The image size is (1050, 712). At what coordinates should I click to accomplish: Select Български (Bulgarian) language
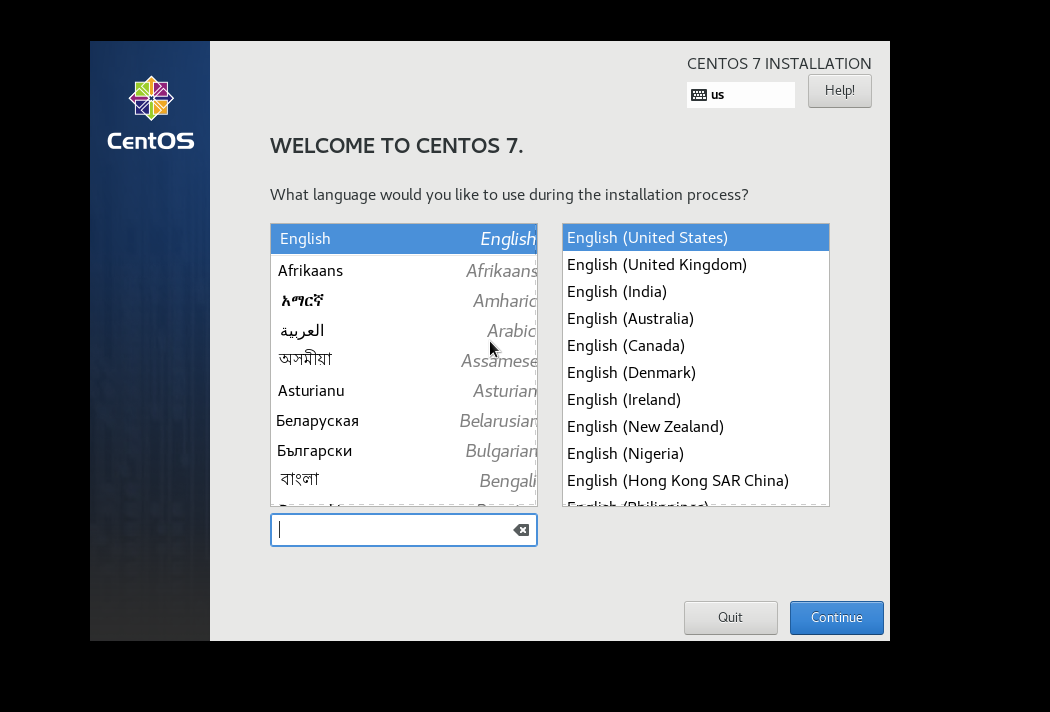pyautogui.click(x=404, y=451)
